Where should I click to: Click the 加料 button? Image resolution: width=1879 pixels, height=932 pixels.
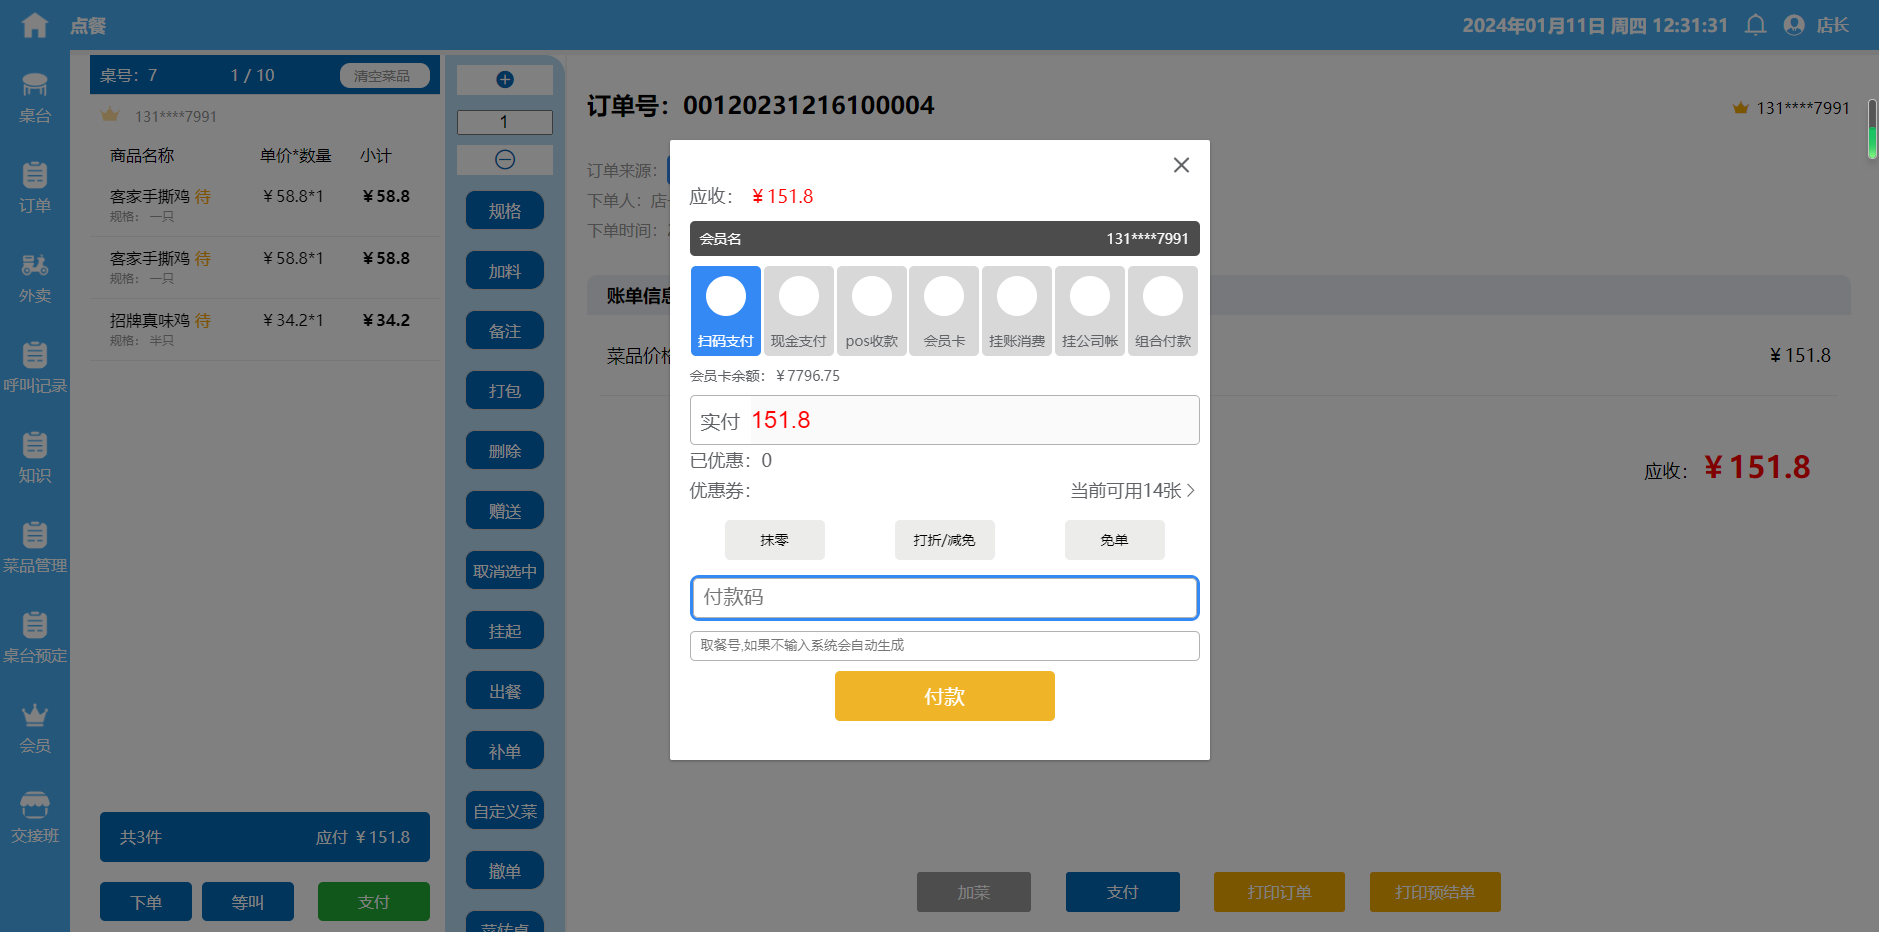pos(505,271)
